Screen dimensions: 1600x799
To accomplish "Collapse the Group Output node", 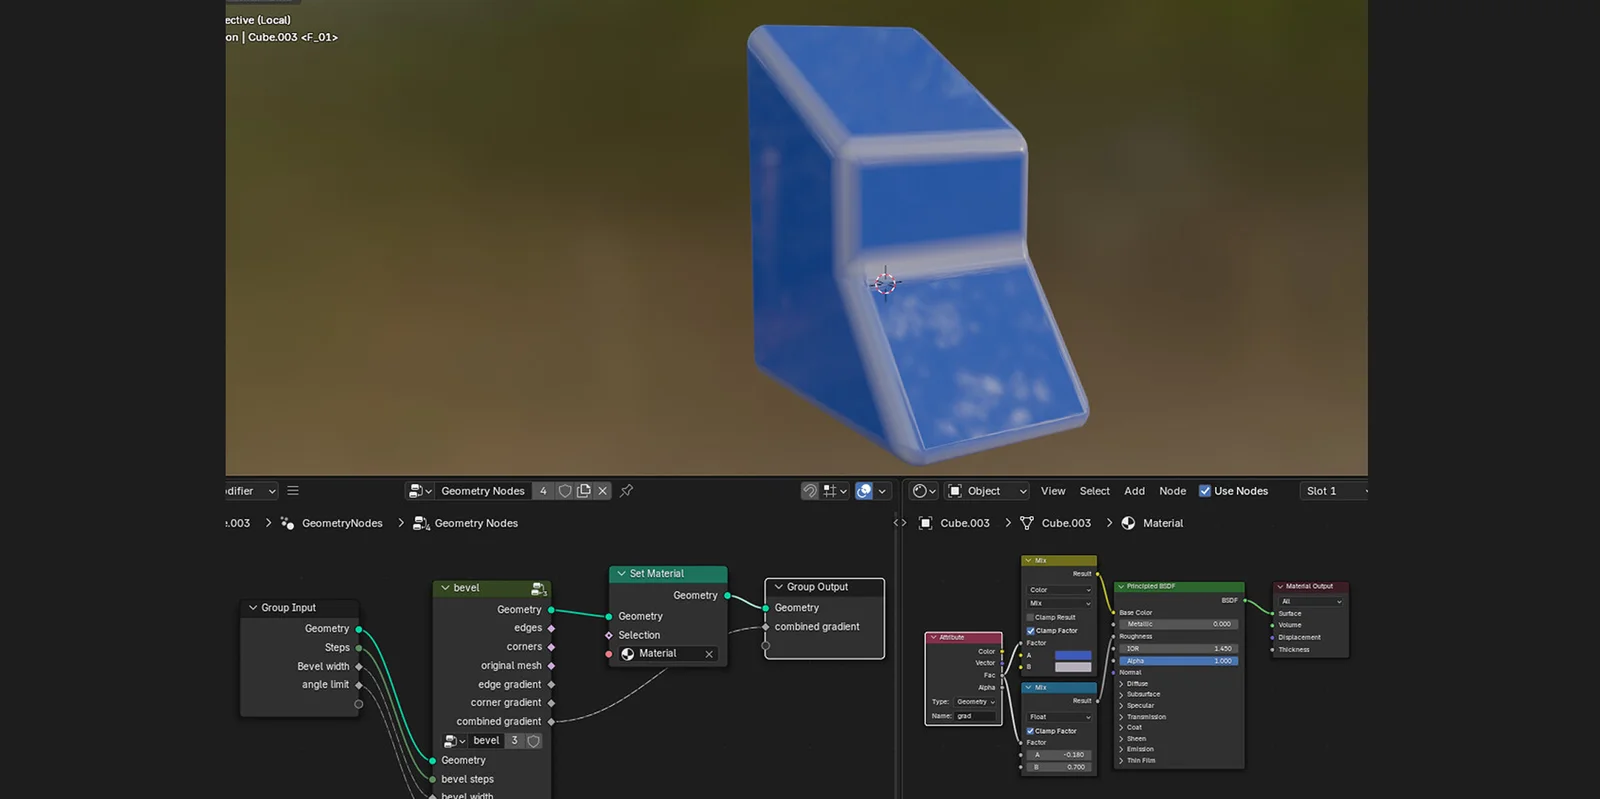I will click(778, 587).
